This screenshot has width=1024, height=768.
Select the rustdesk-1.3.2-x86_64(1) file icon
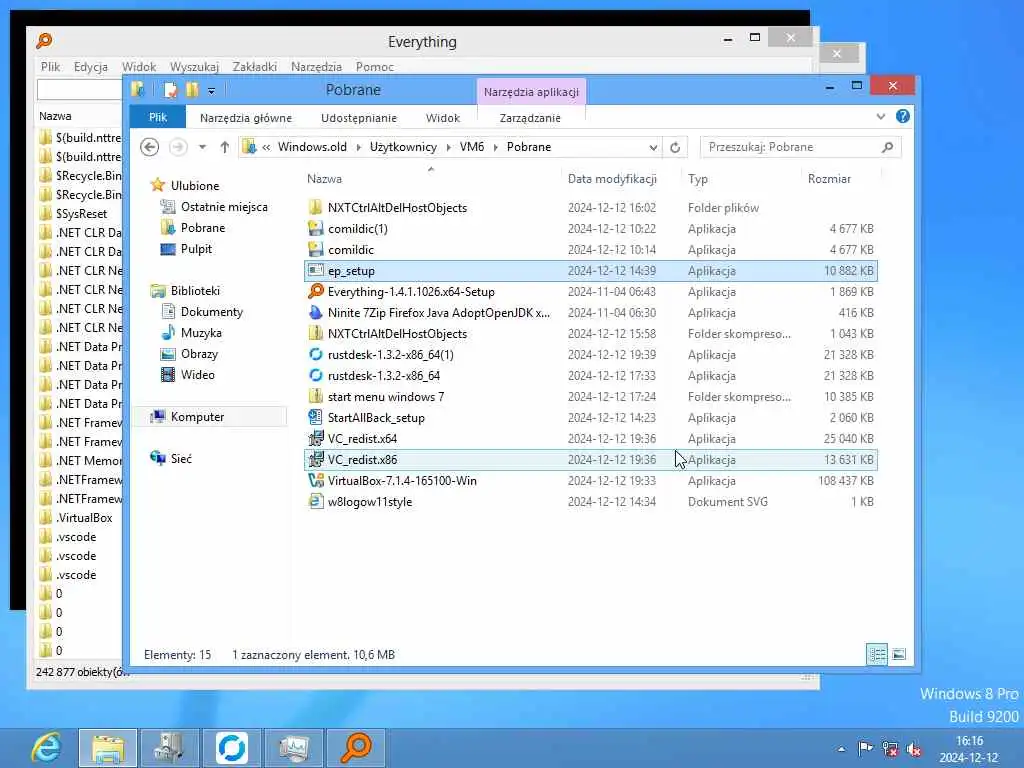tap(316, 355)
